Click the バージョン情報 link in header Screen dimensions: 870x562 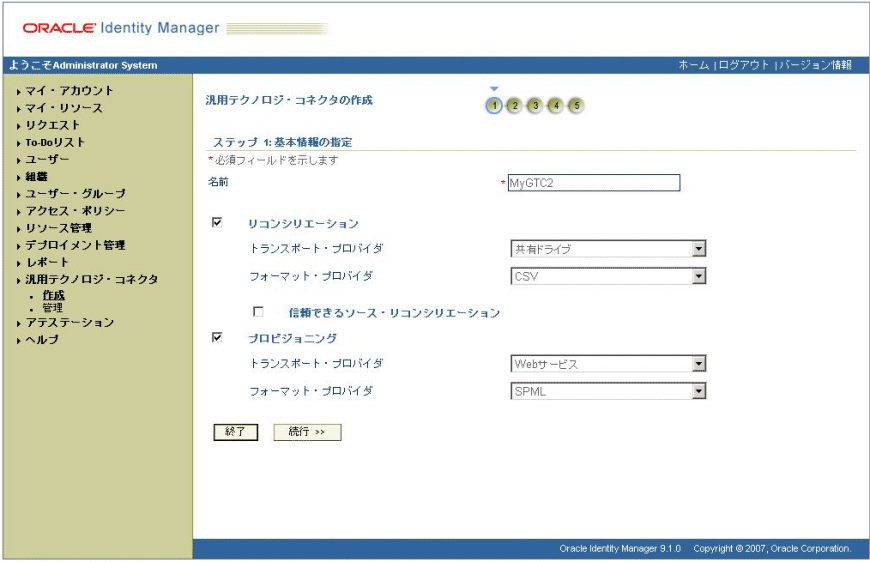click(816, 65)
